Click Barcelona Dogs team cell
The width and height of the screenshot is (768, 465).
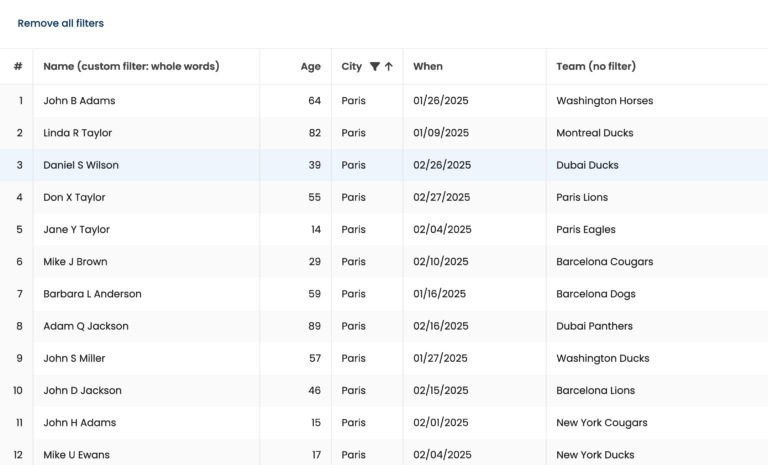[596, 294]
